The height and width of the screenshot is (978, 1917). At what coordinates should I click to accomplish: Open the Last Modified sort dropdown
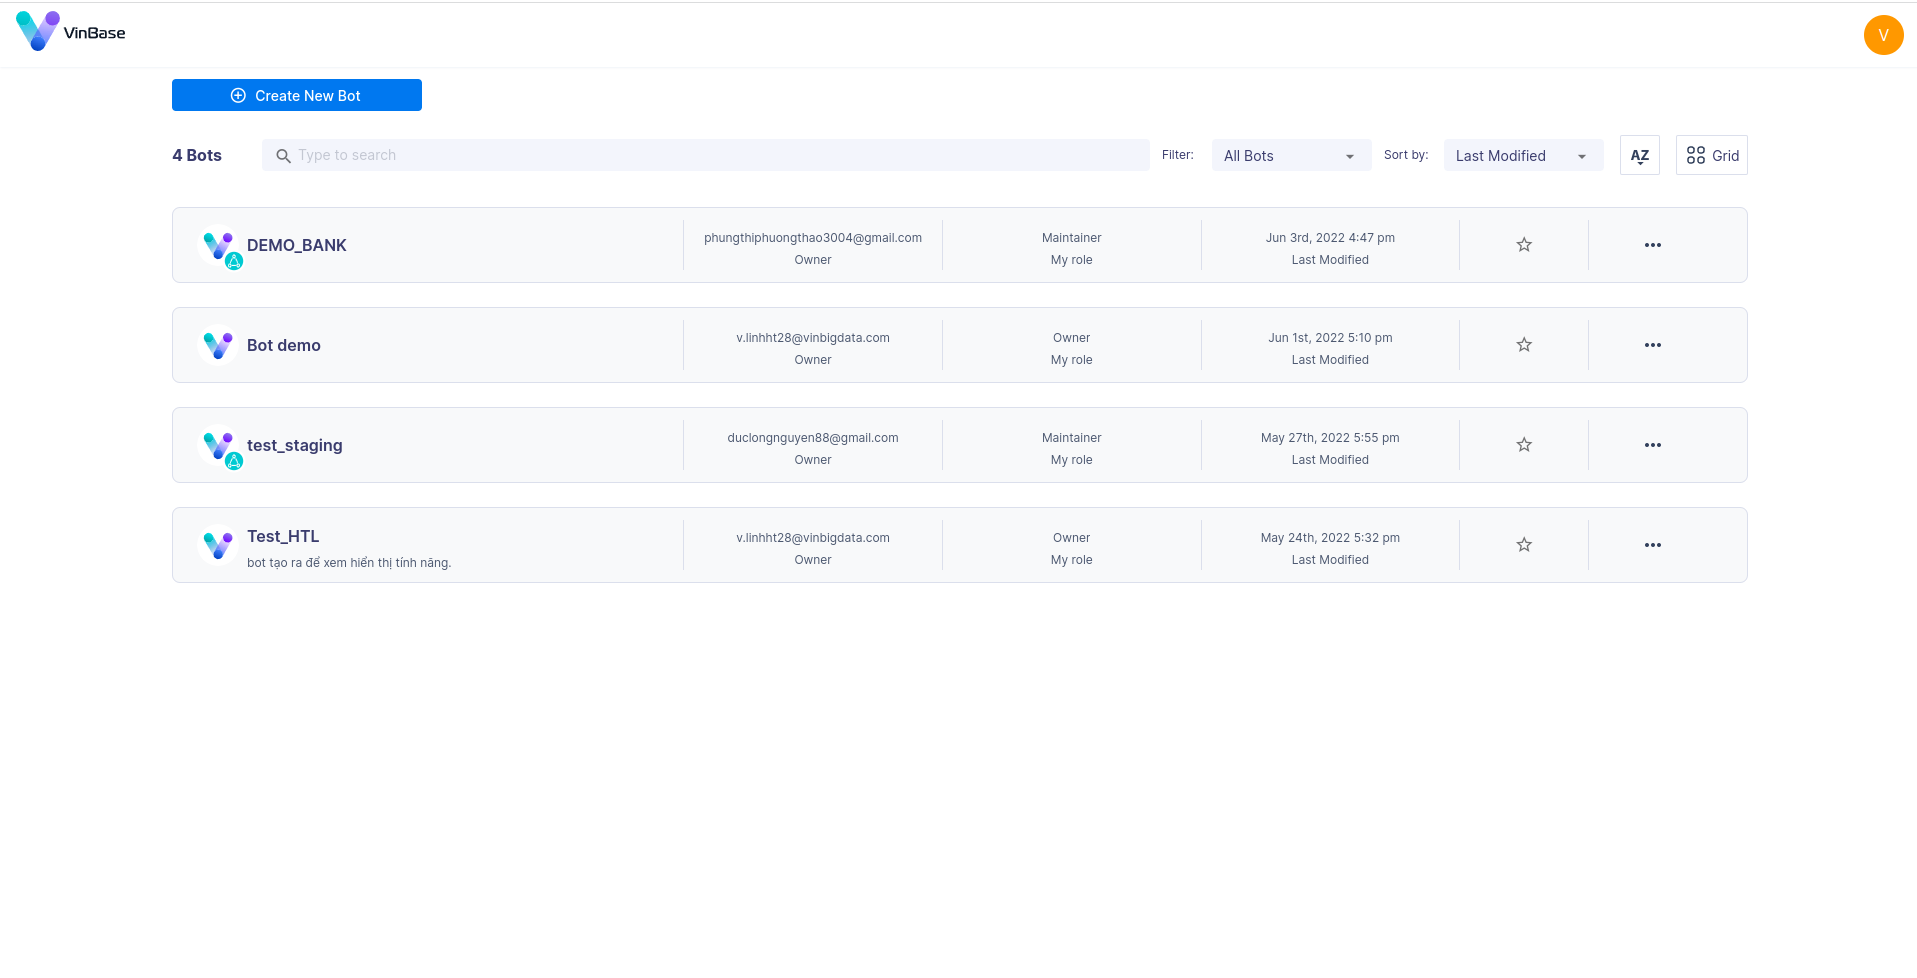click(1523, 155)
